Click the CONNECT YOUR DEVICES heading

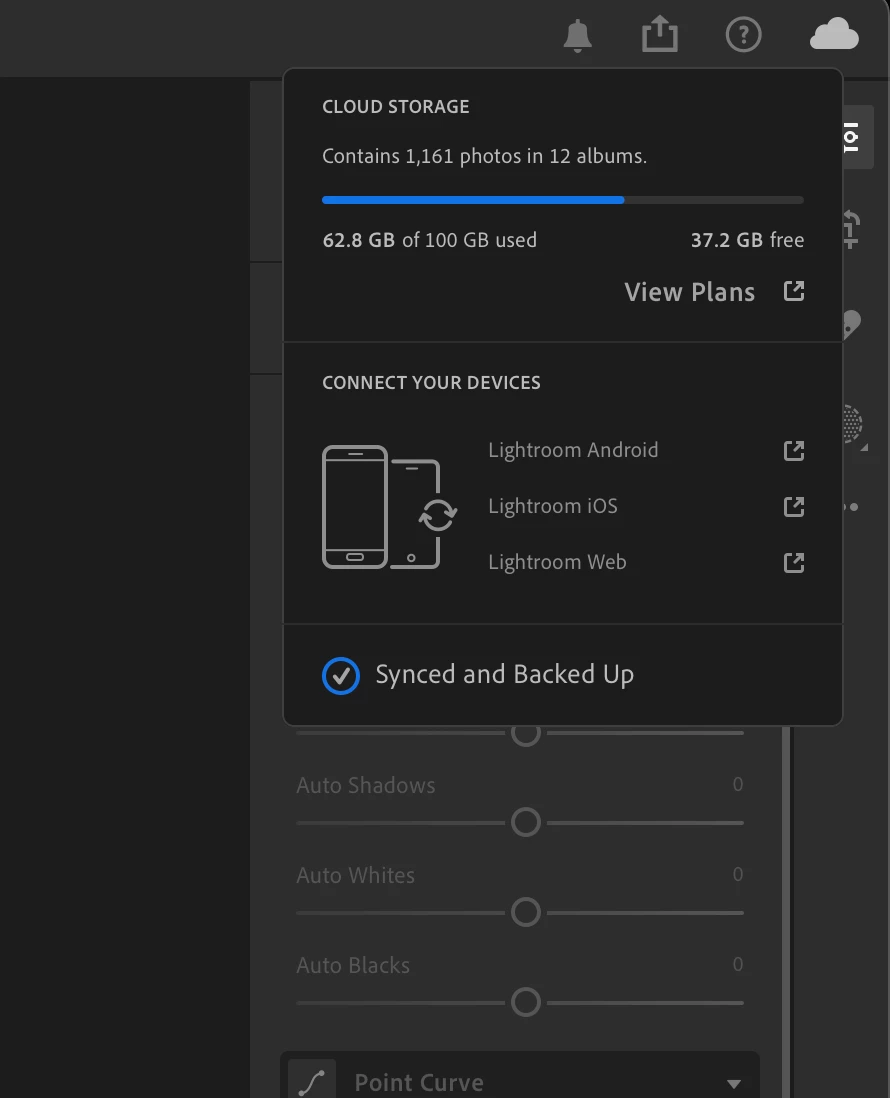431,382
